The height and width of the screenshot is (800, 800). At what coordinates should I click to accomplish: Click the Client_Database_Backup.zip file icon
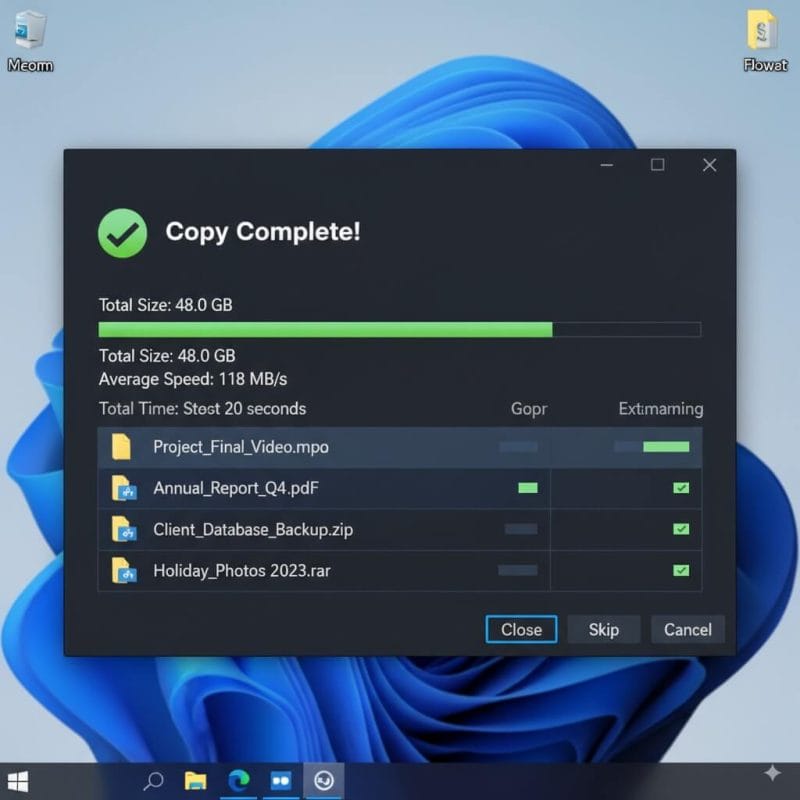[x=123, y=530]
